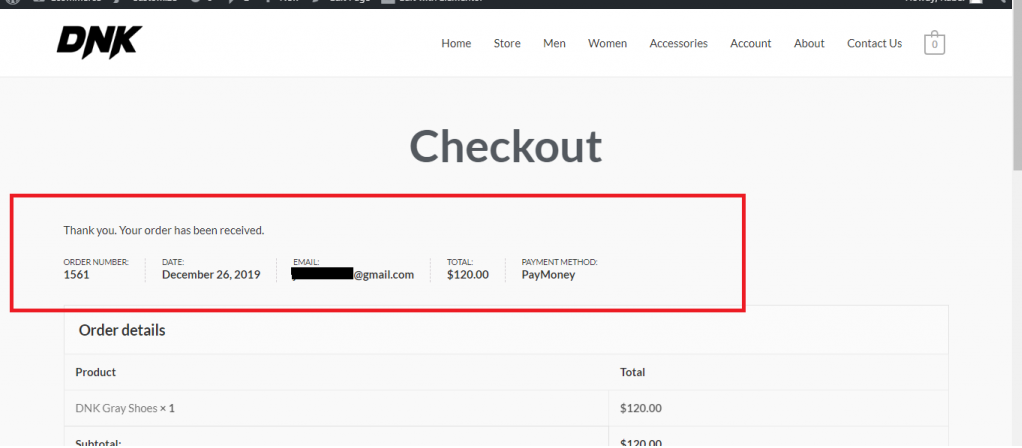Click the Order details section heading
1022x448 pixels.
[122, 330]
